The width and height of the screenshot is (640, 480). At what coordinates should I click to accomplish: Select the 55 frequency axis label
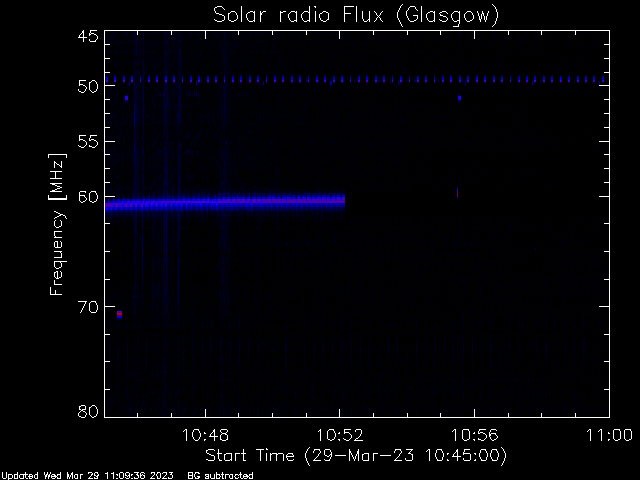click(x=88, y=142)
